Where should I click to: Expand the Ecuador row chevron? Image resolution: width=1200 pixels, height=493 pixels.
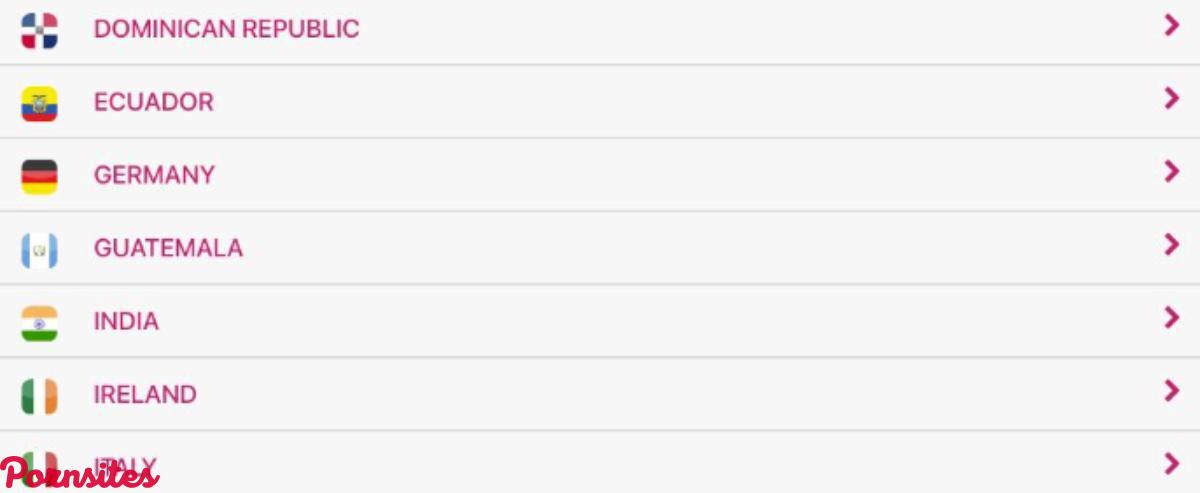(x=1172, y=99)
